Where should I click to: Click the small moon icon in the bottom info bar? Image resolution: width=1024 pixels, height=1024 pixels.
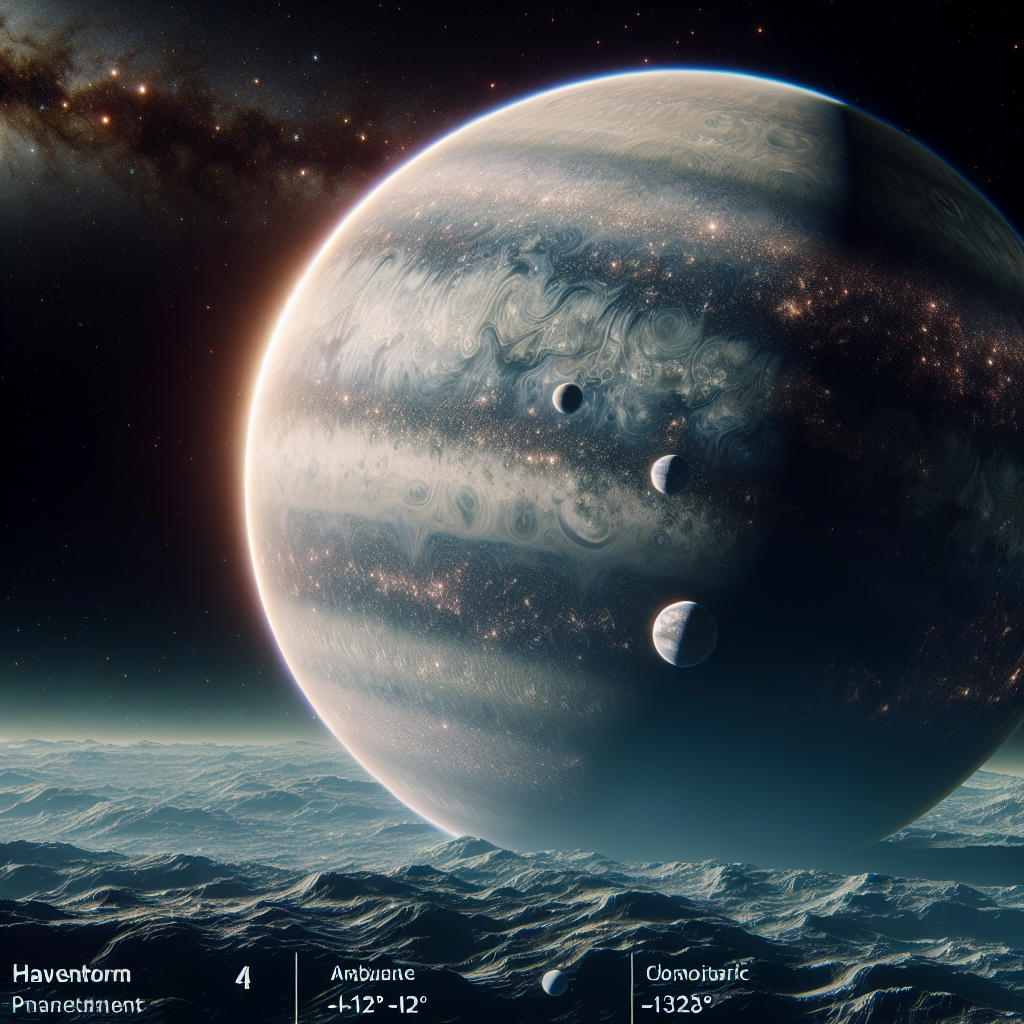pyautogui.click(x=554, y=983)
